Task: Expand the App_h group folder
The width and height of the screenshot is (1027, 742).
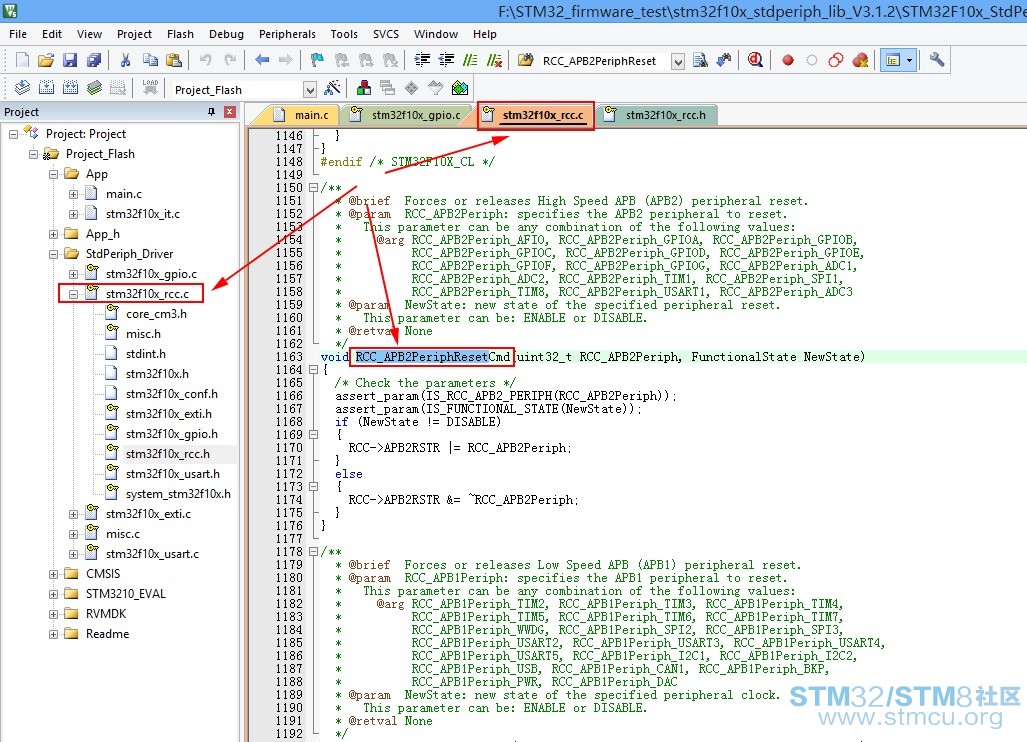Action: (54, 234)
